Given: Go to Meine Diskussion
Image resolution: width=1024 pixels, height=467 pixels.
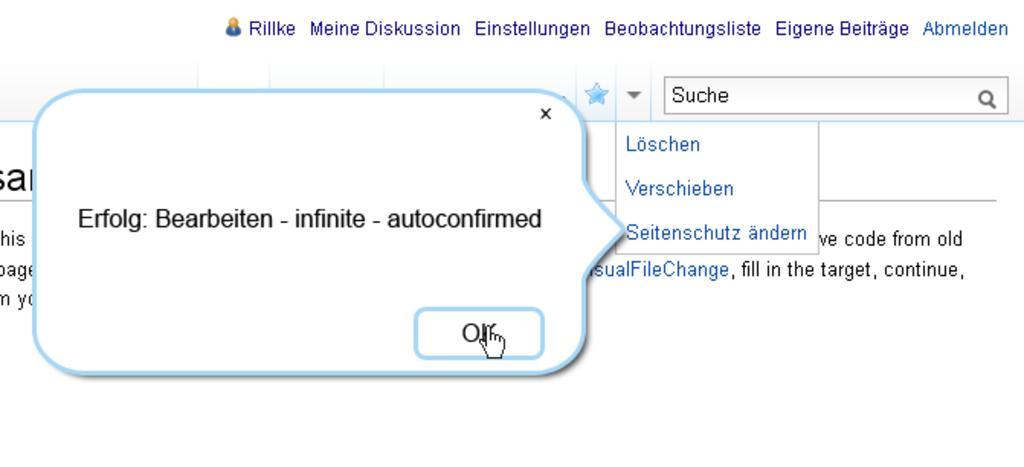Looking at the screenshot, I should pos(385,29).
